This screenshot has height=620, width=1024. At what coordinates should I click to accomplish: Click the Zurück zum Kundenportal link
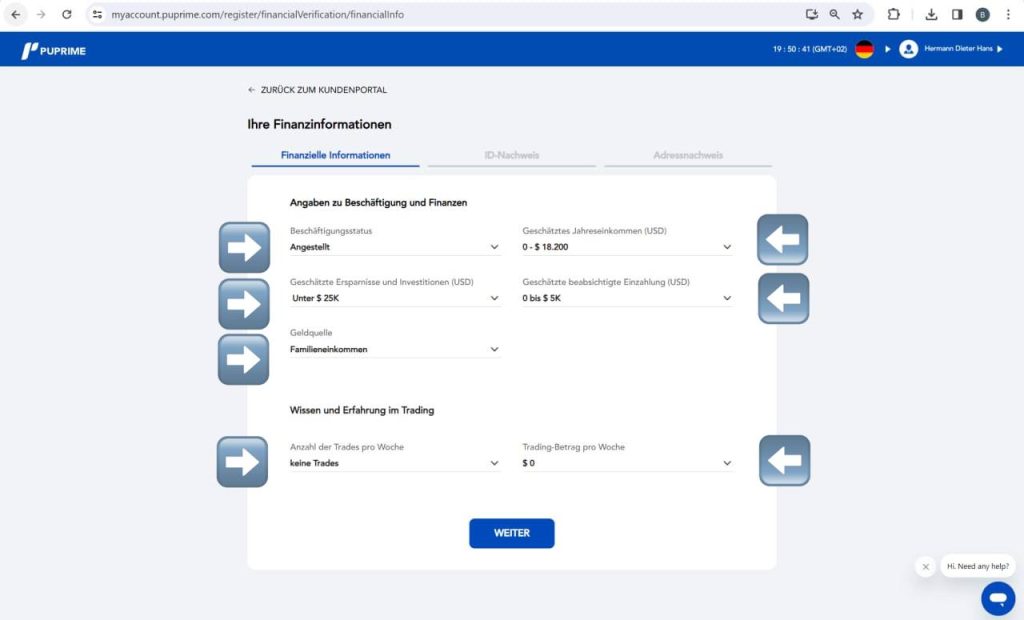(317, 90)
